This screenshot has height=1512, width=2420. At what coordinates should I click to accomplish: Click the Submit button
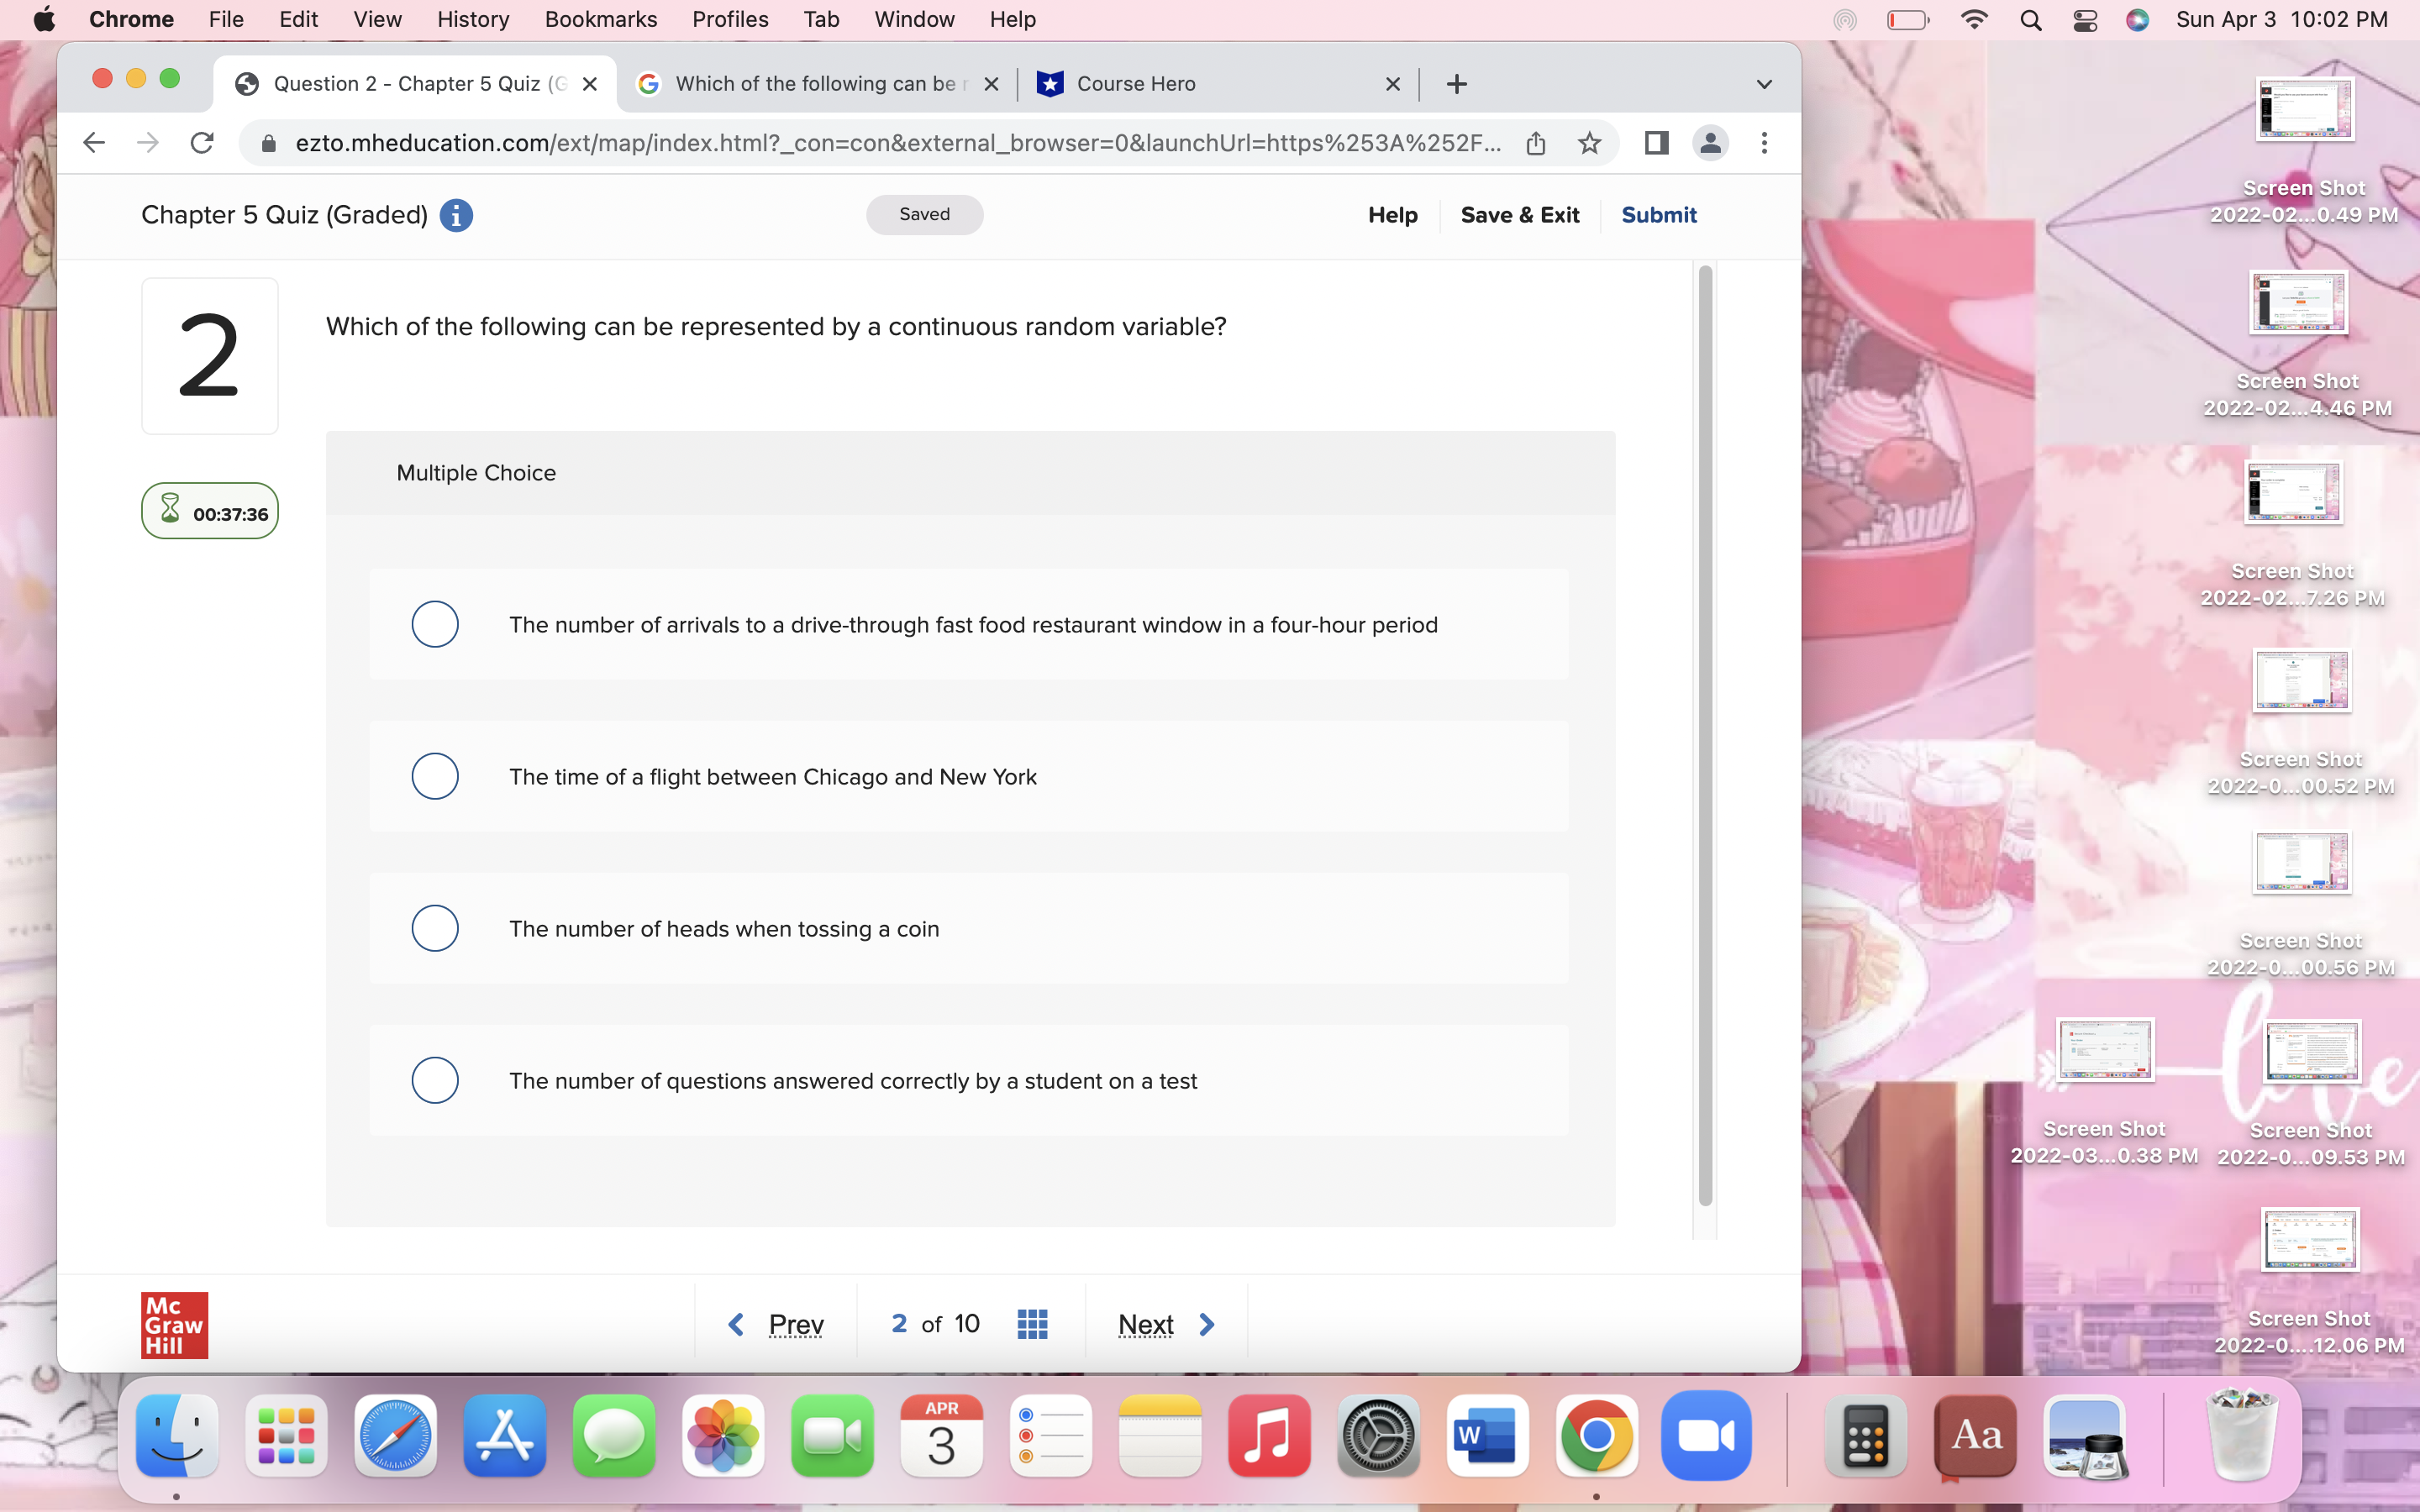coord(1658,215)
